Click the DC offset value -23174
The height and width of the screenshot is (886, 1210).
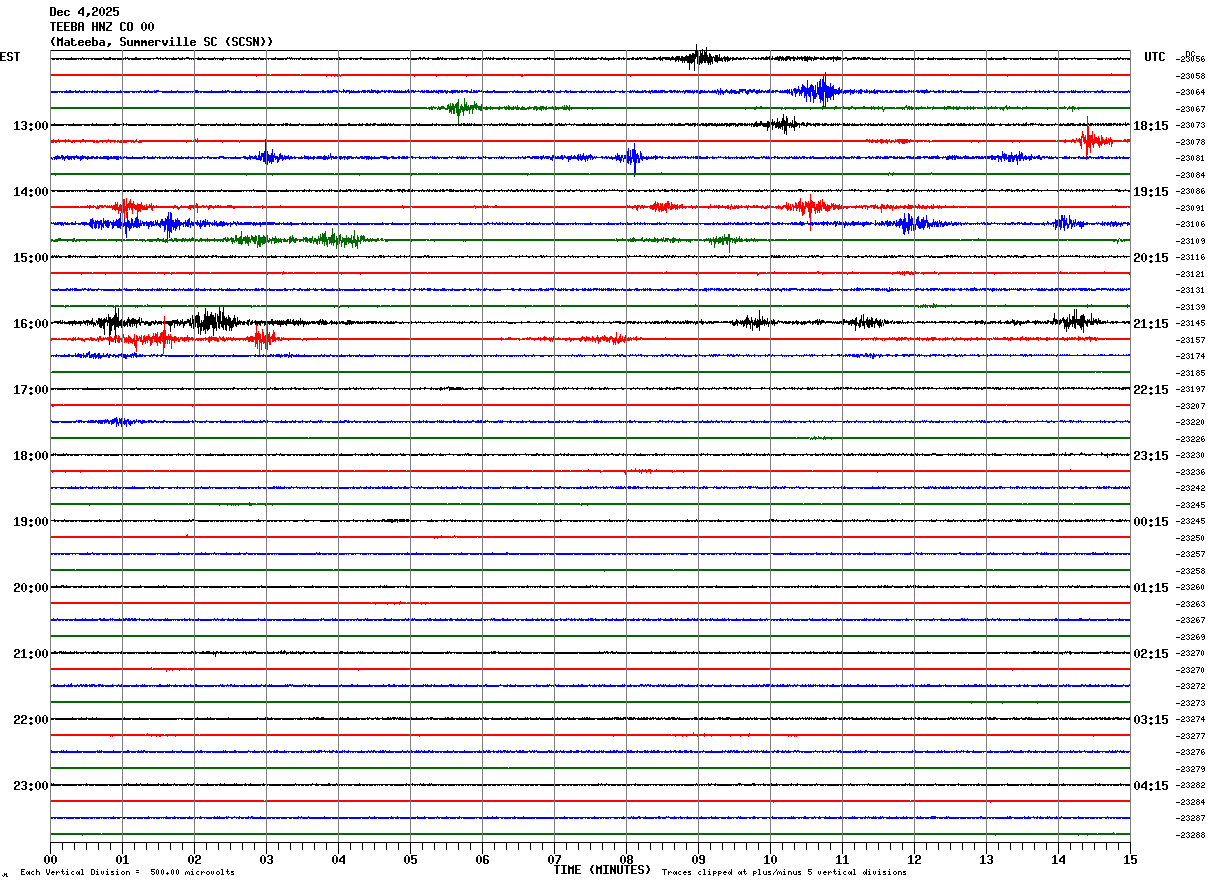tap(1191, 356)
